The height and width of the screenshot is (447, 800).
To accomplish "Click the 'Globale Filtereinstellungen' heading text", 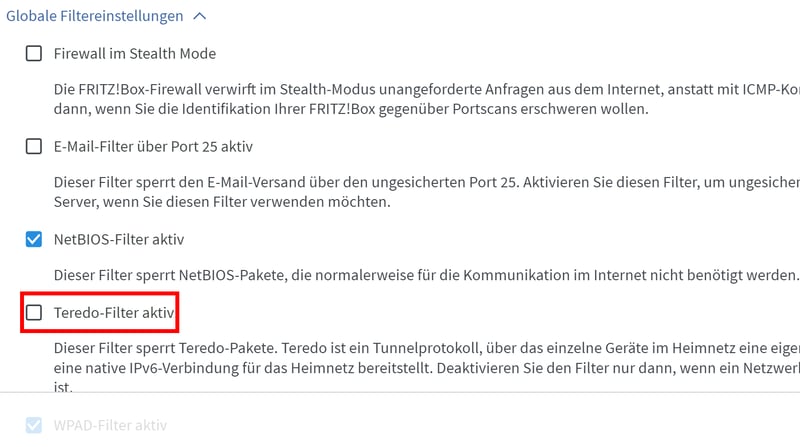I will pos(95,16).
